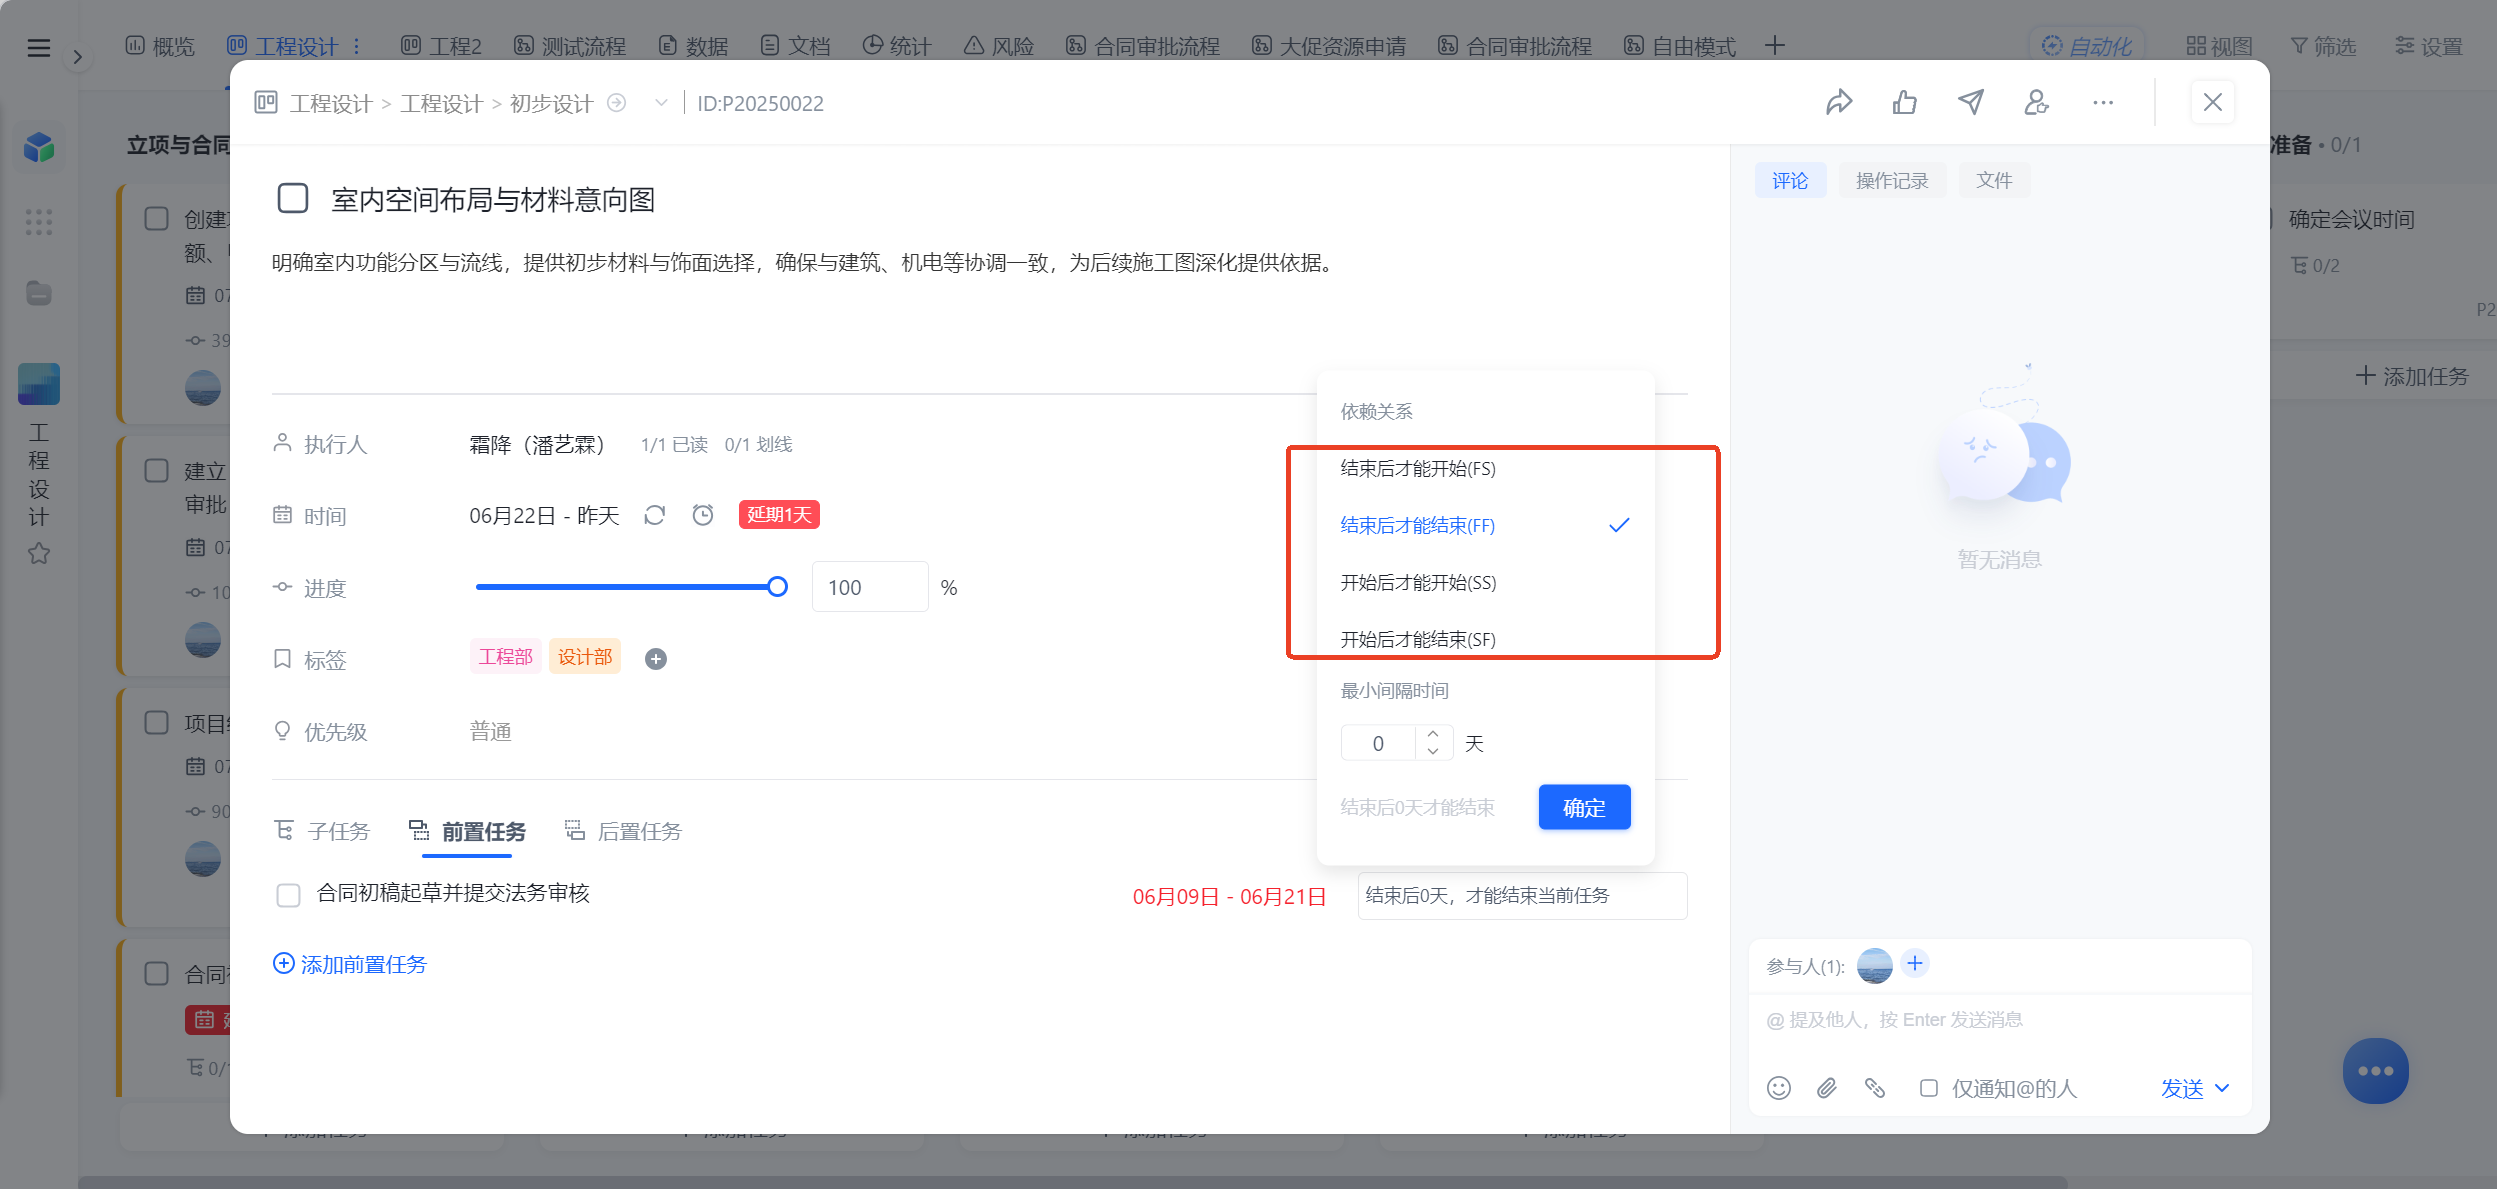Check the 项目 card checkbox in background board
Viewport: 2497px width, 1189px height.
point(157,722)
